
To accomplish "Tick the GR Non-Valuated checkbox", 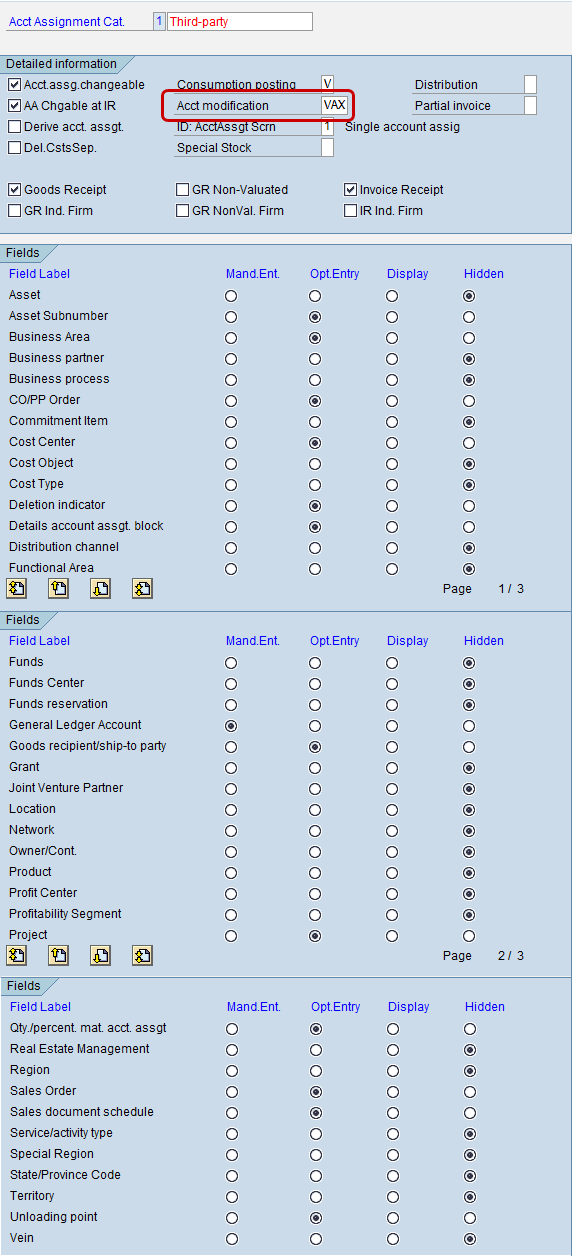I will click(183, 190).
